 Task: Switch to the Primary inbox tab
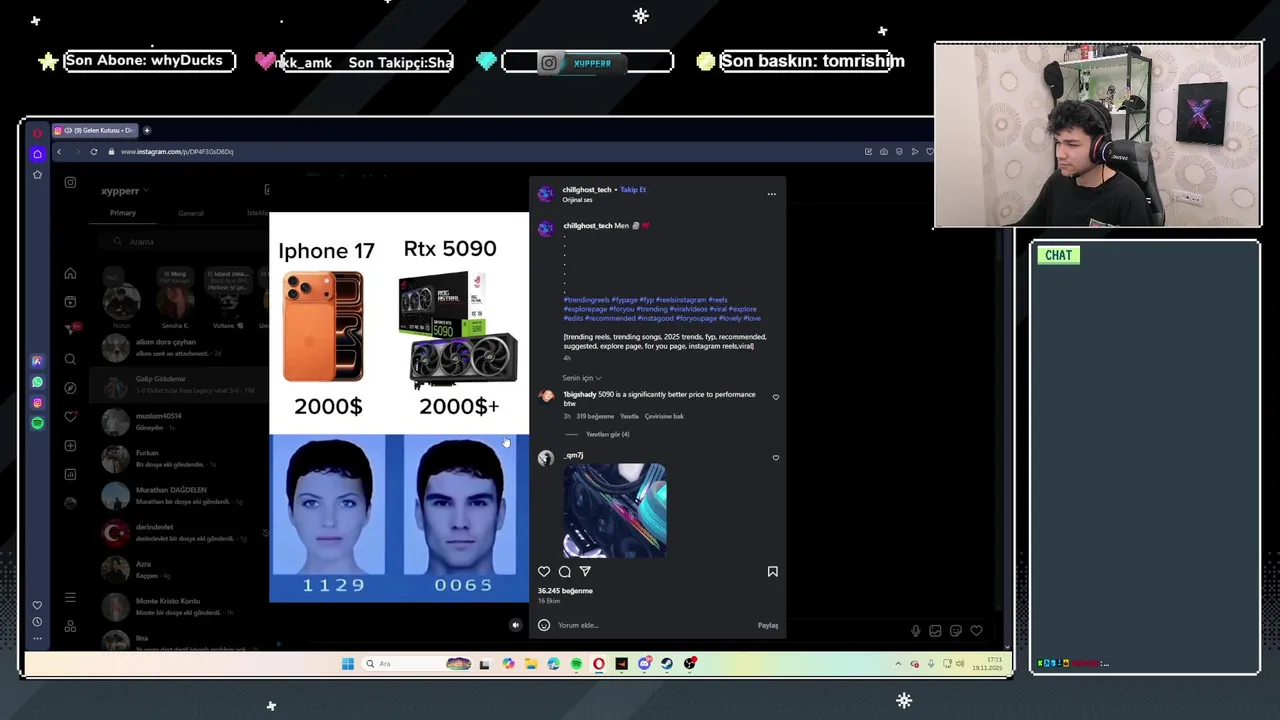pyautogui.click(x=123, y=213)
